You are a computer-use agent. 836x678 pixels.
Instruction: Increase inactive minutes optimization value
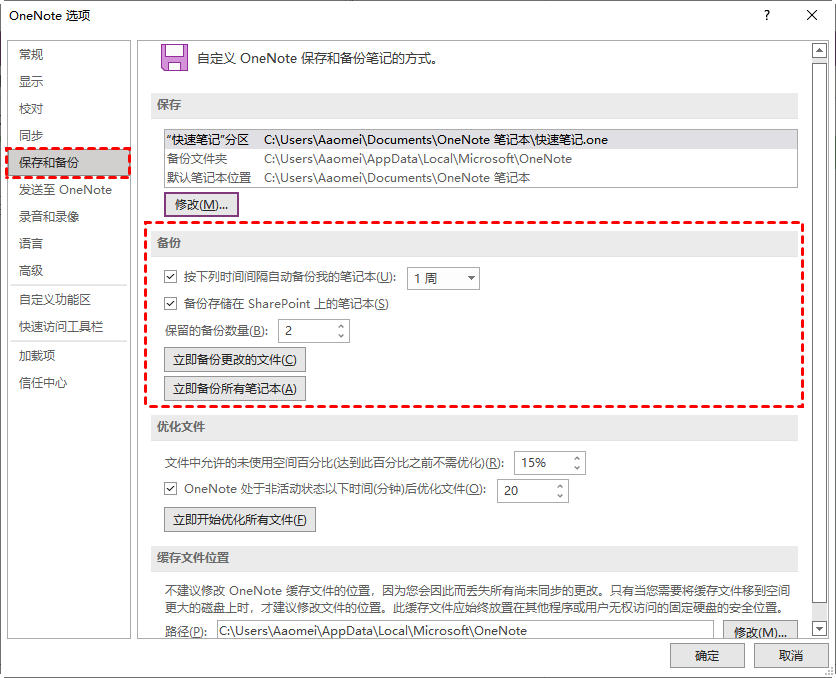[x=560, y=485]
